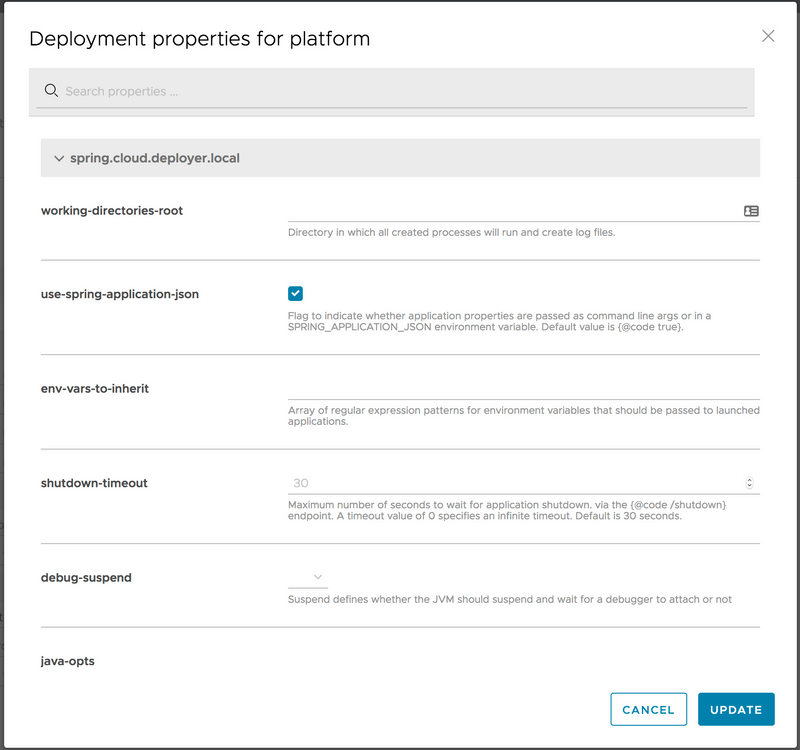Click the down stepper arrow on shutdown-timeout

tap(748, 486)
